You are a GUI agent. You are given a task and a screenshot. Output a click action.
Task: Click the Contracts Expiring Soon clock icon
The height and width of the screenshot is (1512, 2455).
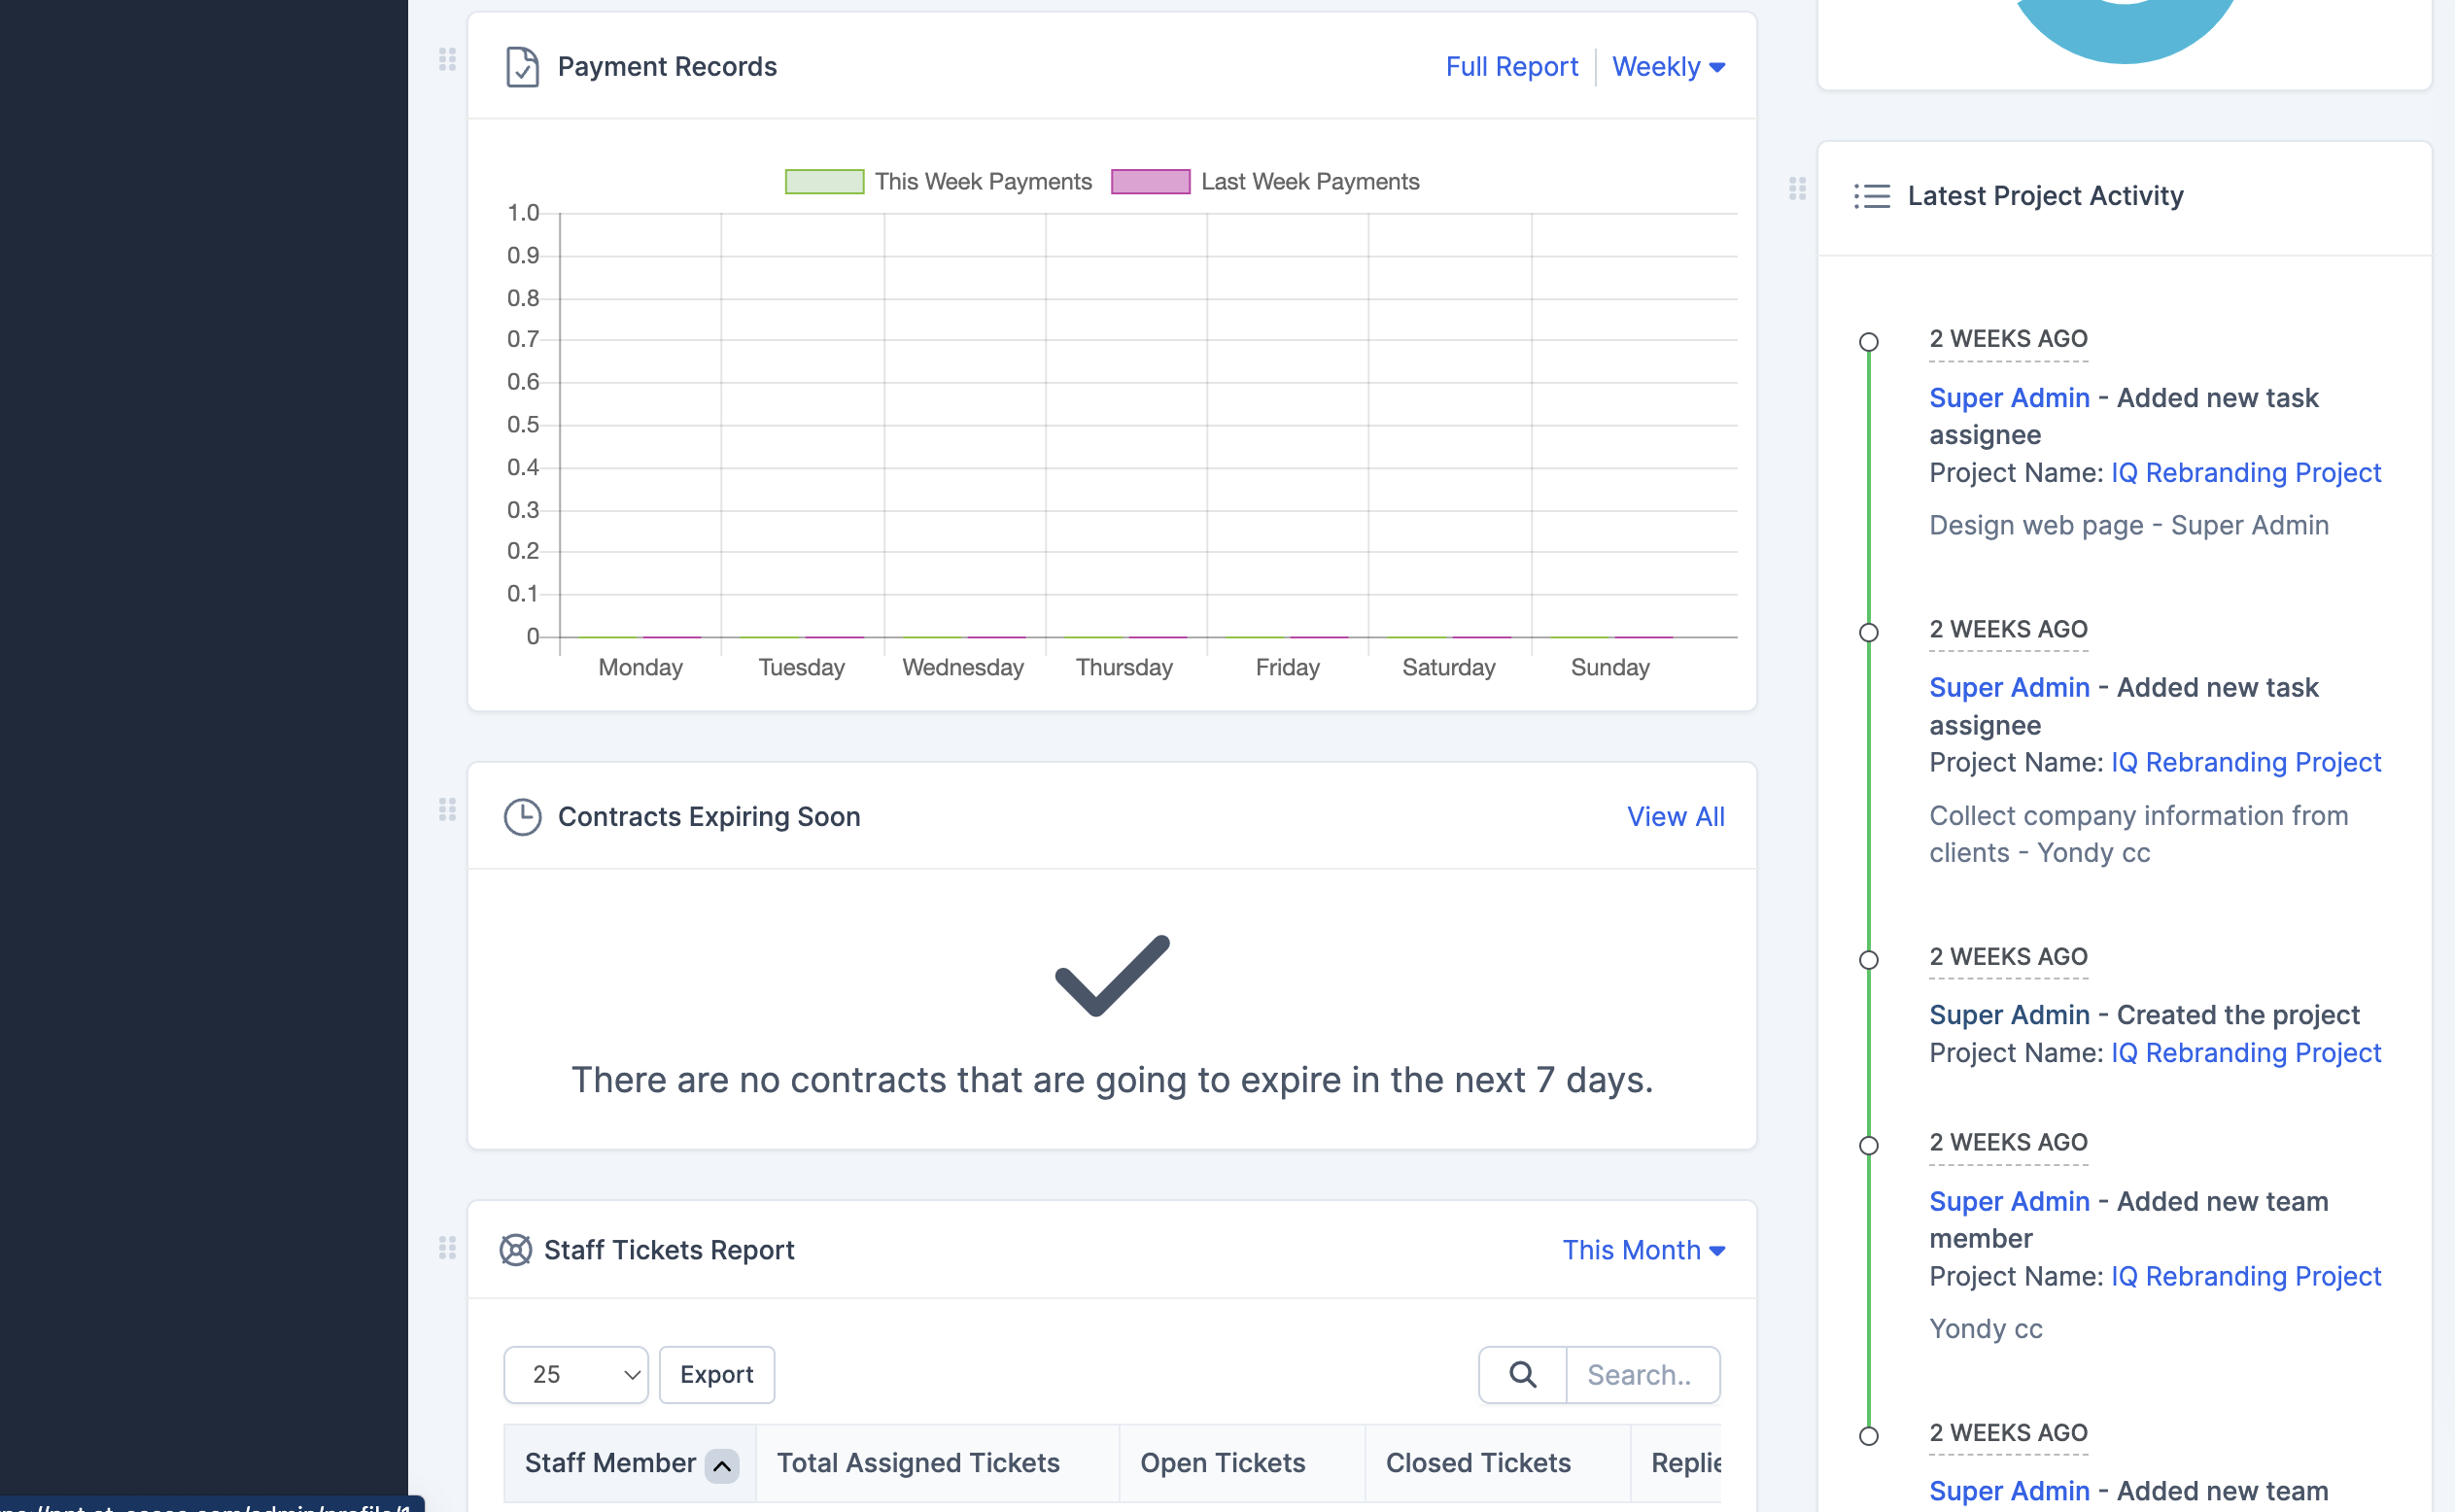pyautogui.click(x=522, y=817)
